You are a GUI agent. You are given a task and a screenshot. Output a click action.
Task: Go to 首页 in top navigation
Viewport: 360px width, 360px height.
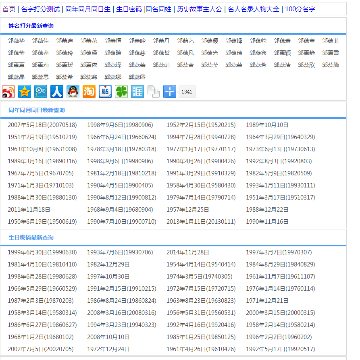click(x=9, y=9)
